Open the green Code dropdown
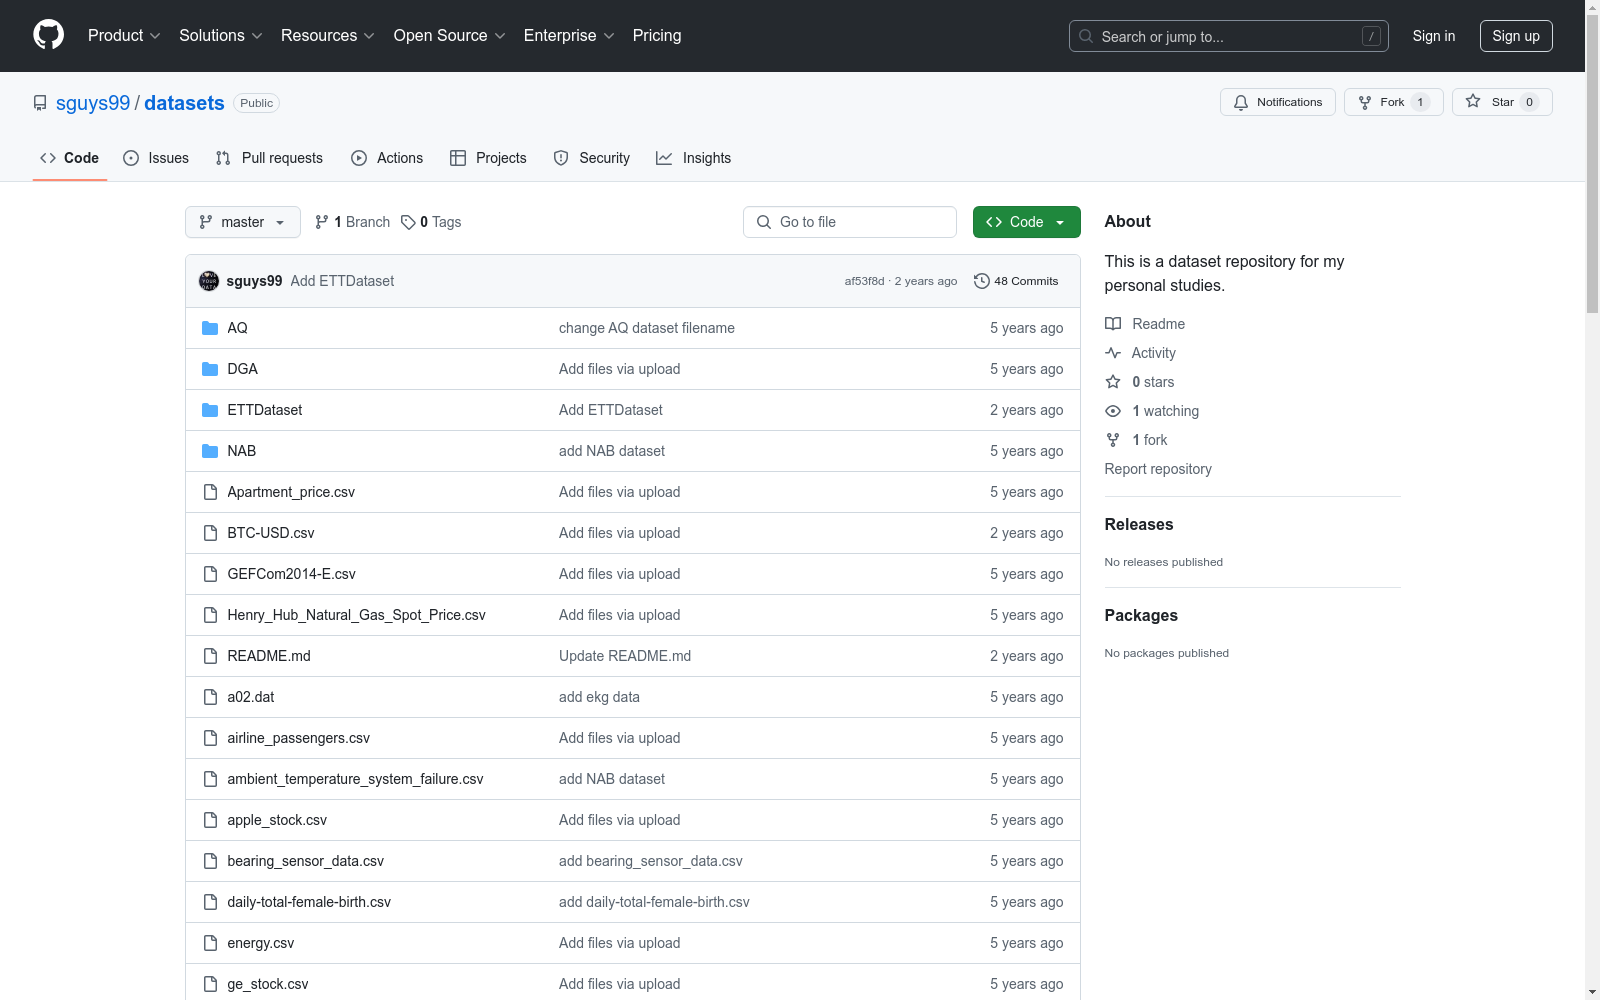 pos(1026,222)
